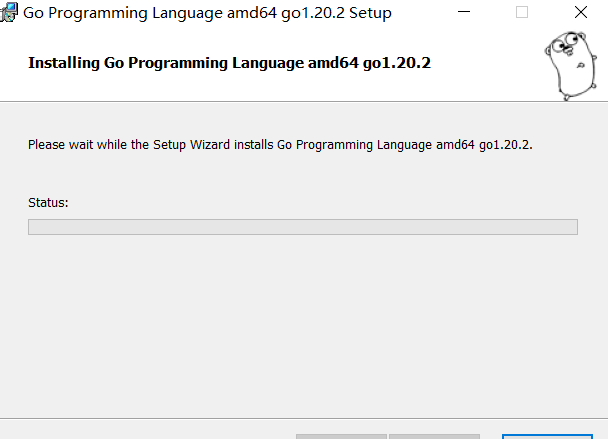The height and width of the screenshot is (439, 608).
Task: Click "go1.20.2." ending the wait message
Action: [506, 145]
